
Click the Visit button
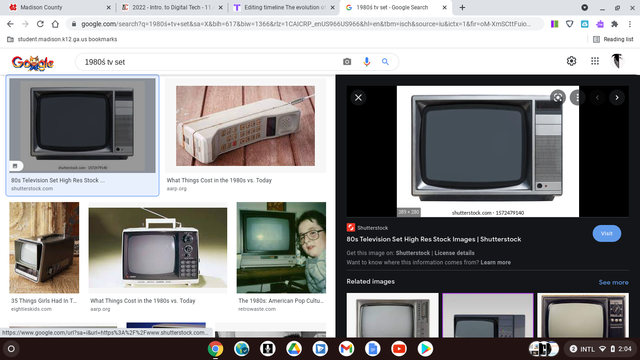(607, 233)
